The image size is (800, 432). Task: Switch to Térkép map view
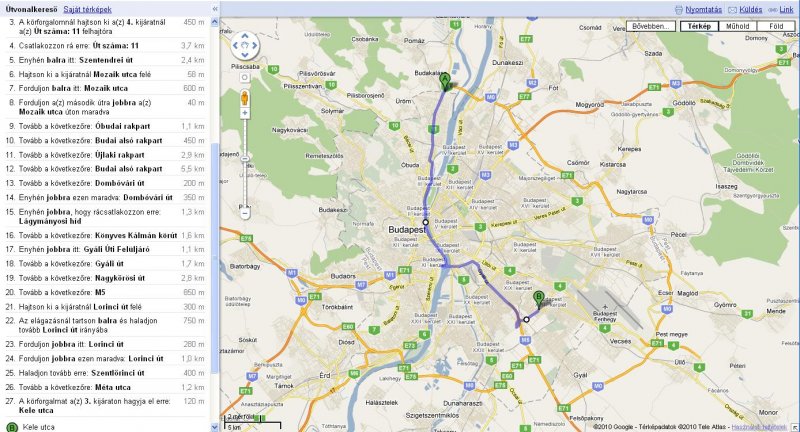click(699, 26)
